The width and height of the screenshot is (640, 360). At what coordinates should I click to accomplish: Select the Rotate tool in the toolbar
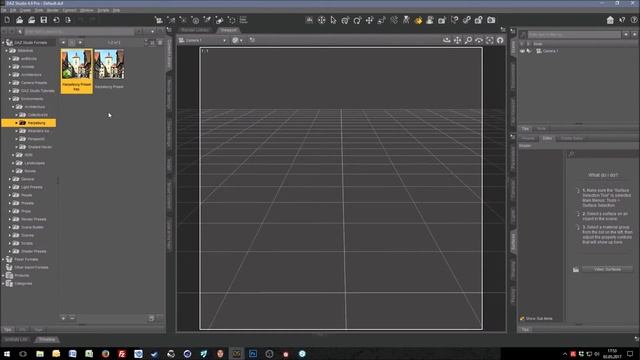coord(357,20)
